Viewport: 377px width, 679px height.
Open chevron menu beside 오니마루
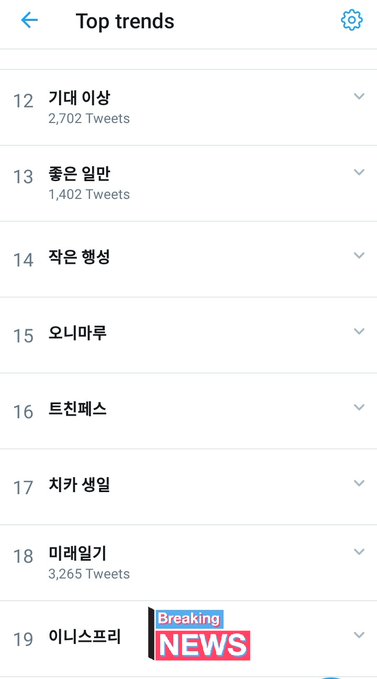[359, 331]
